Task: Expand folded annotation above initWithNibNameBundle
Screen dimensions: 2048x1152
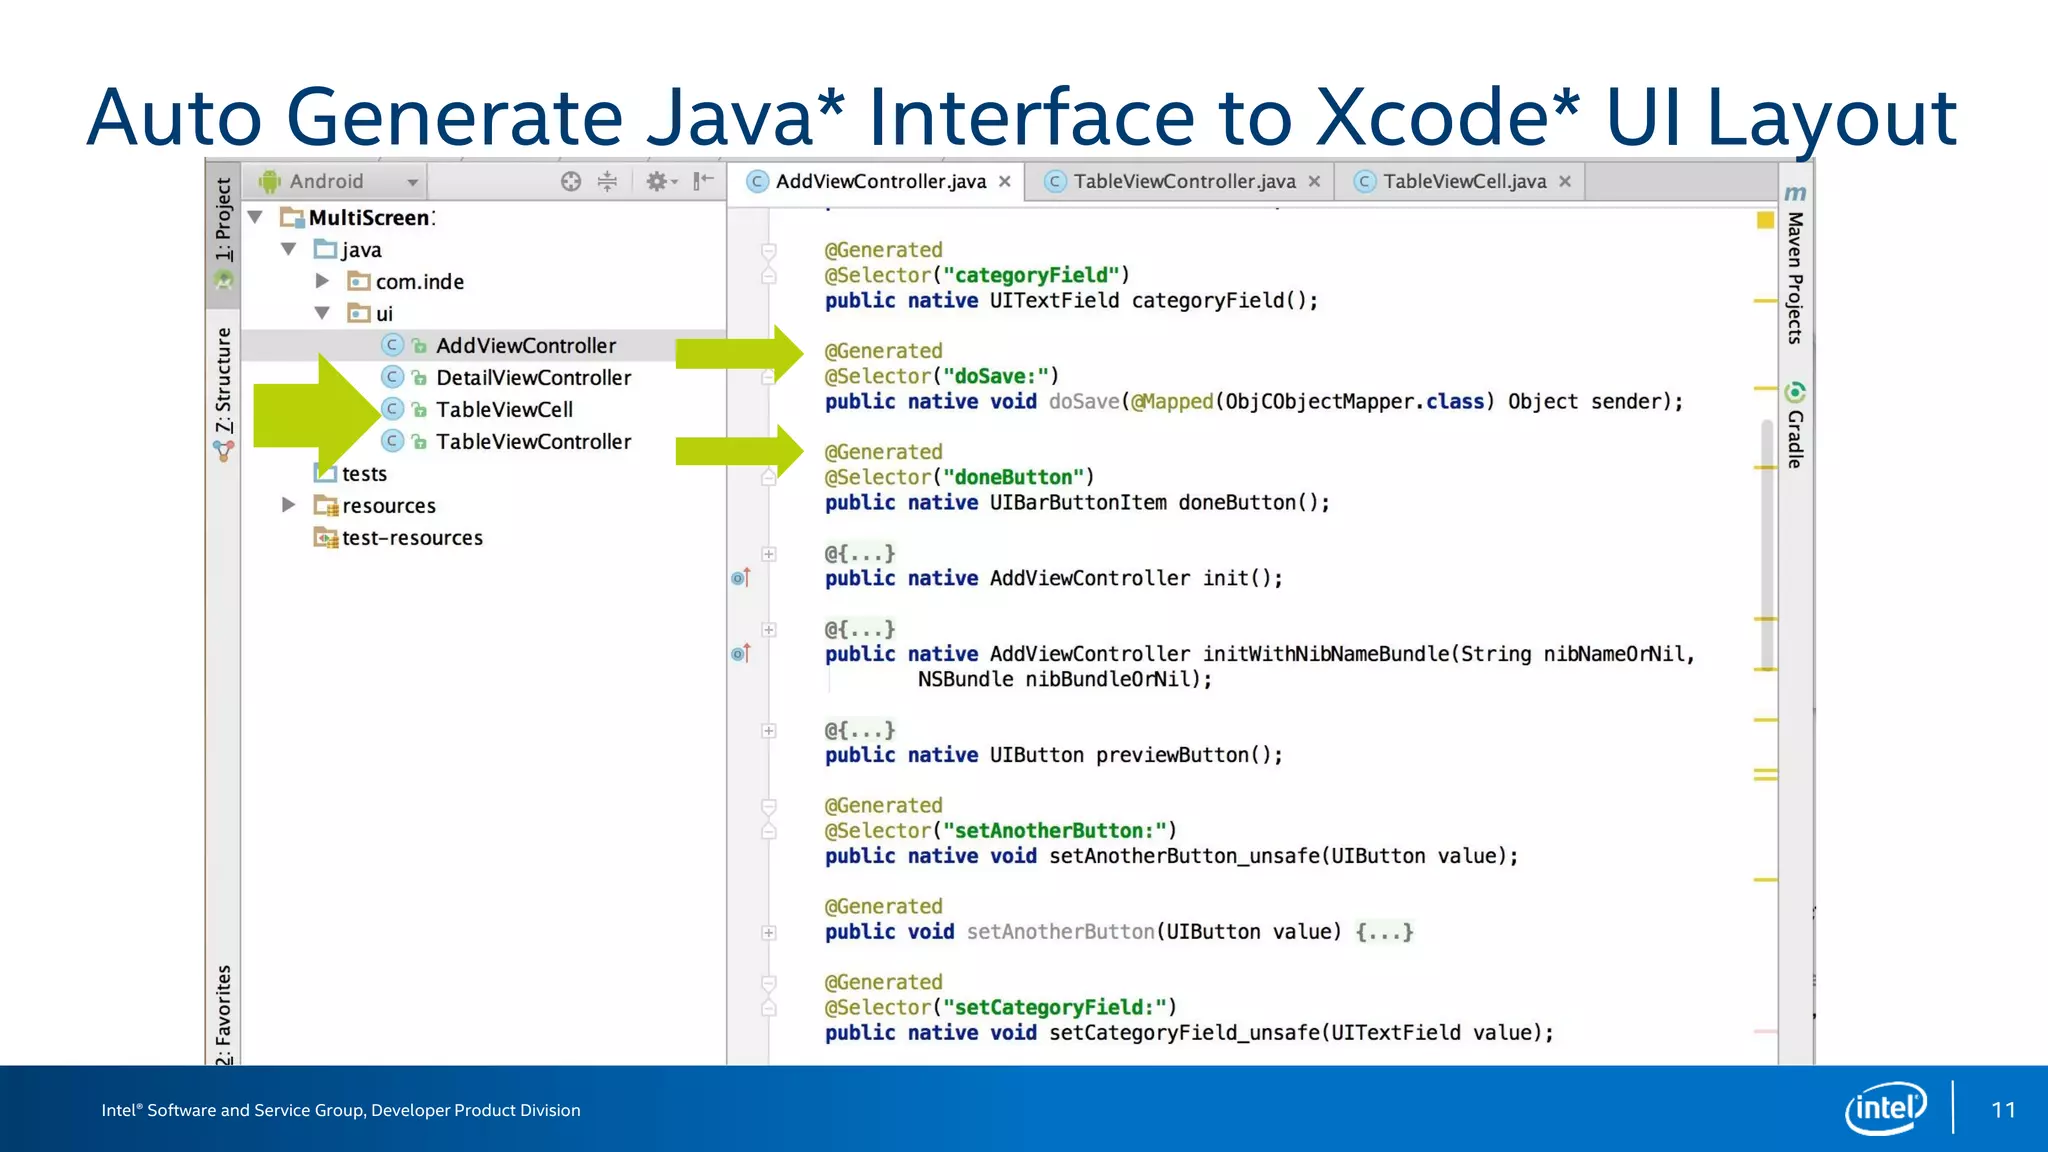Action: click(x=769, y=630)
